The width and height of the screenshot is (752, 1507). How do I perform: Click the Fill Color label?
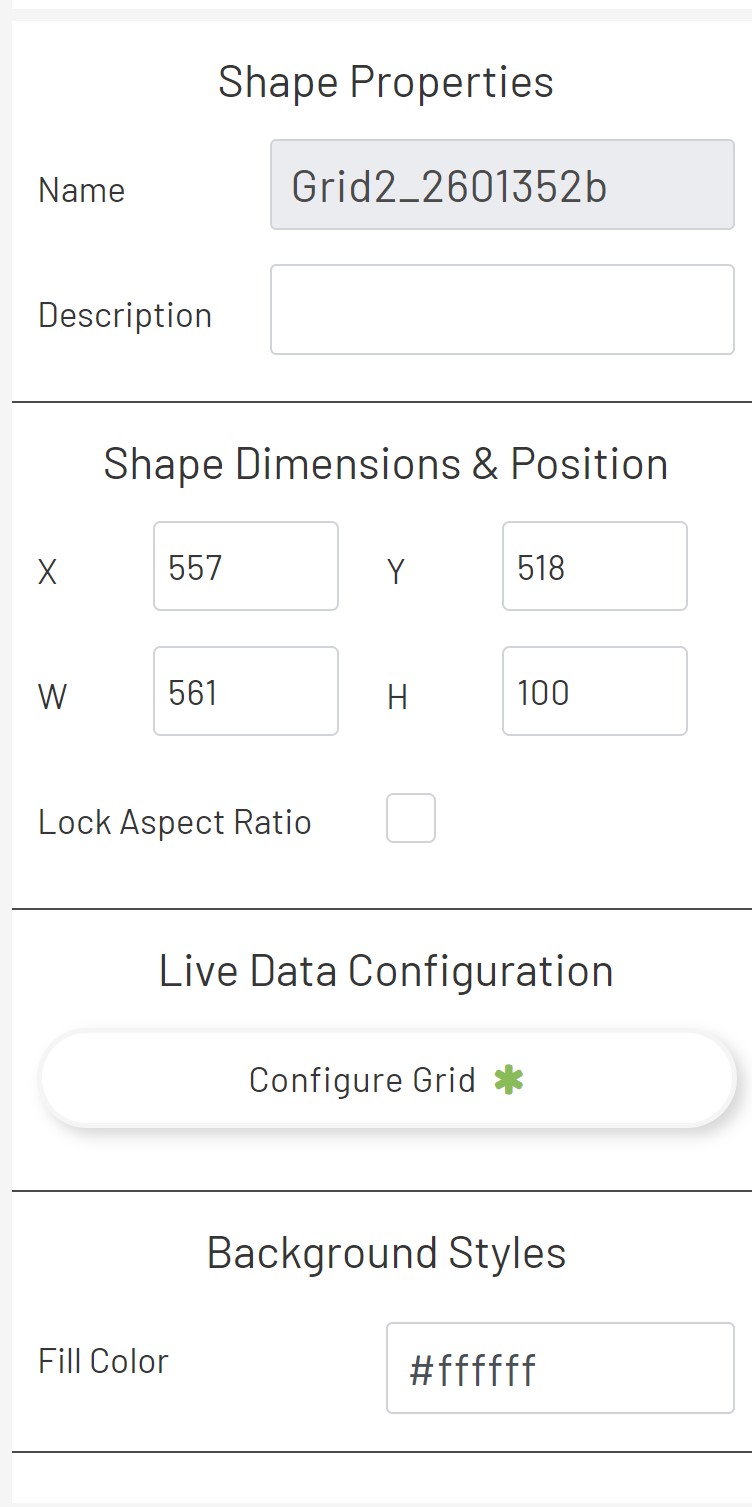[x=103, y=1360]
